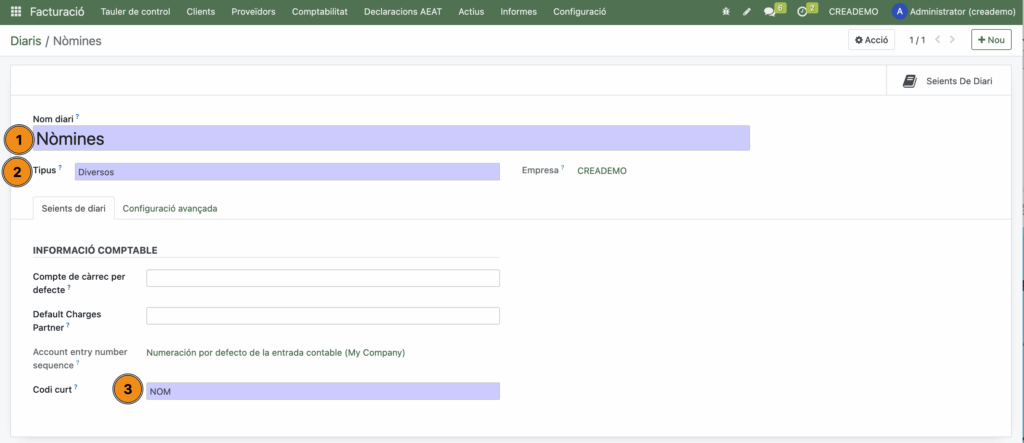Switch to Configuració avançada tab
Viewport: 1024px width, 443px height.
(170, 208)
